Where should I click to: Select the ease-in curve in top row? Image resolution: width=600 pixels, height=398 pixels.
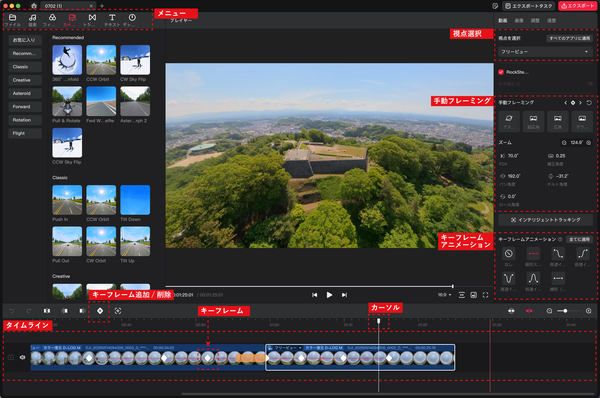pos(582,254)
